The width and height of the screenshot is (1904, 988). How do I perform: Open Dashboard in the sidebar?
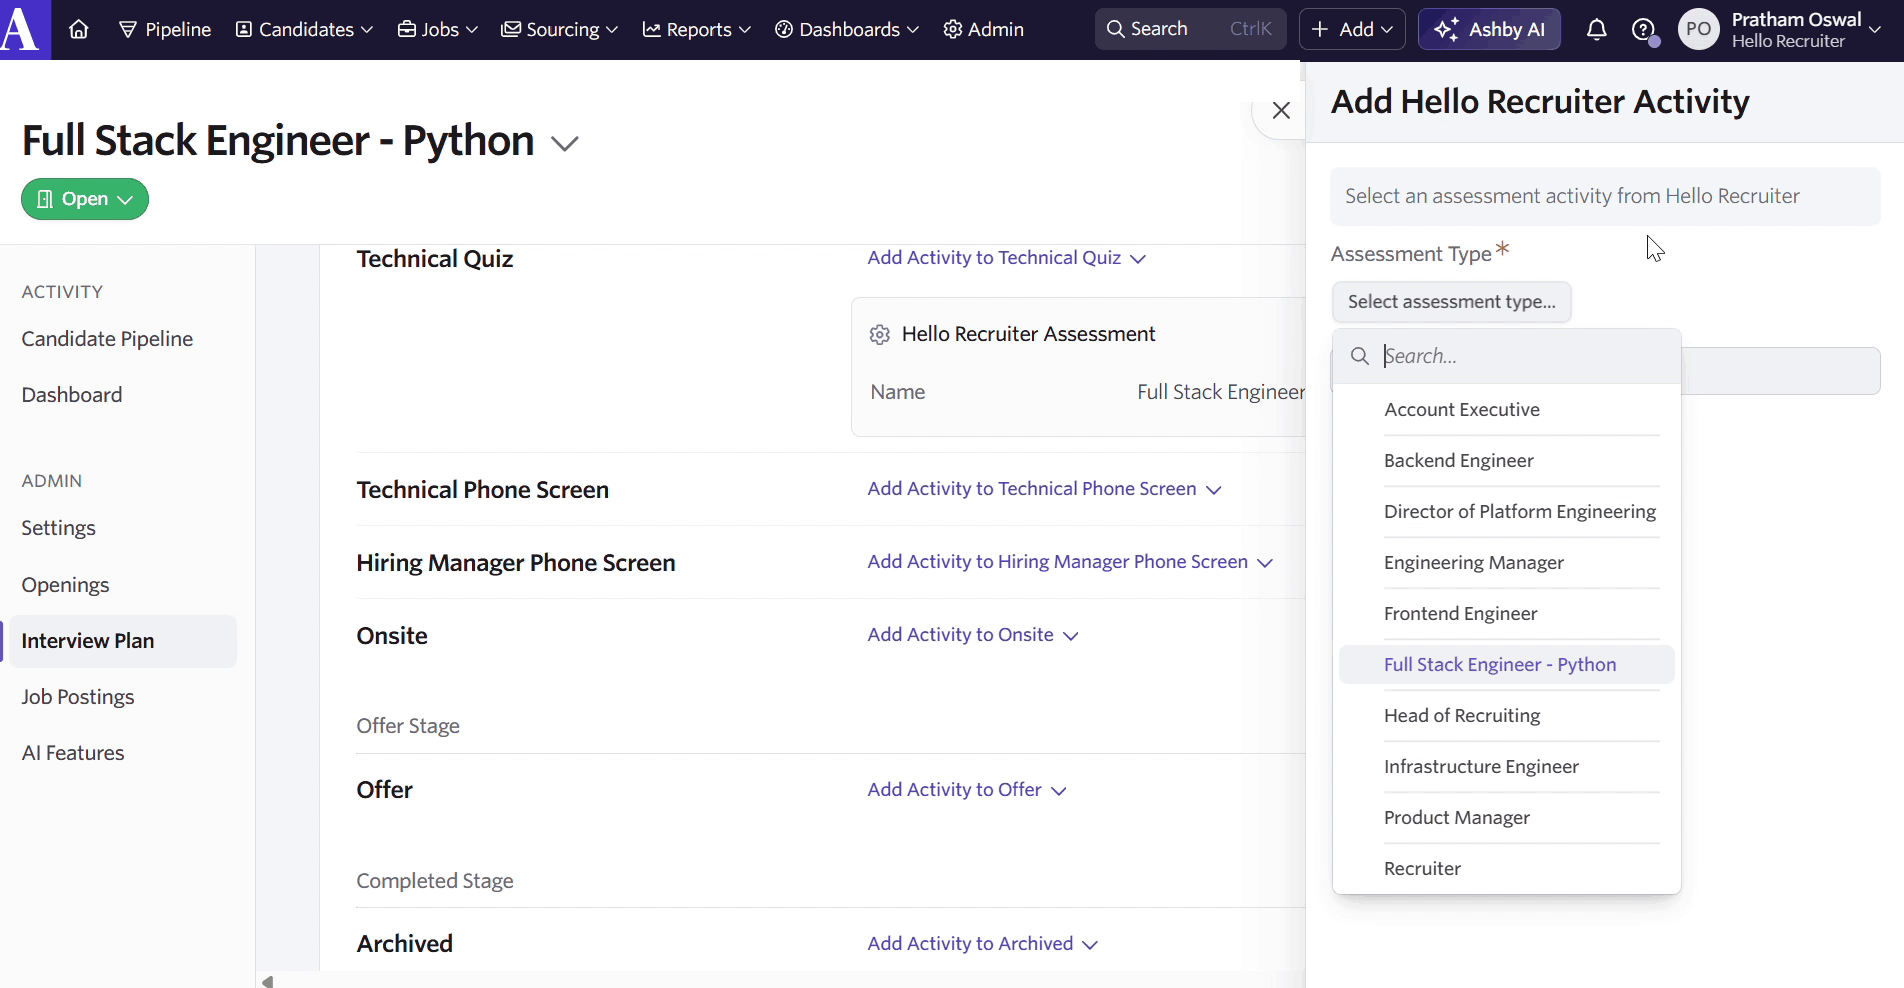[x=72, y=395]
